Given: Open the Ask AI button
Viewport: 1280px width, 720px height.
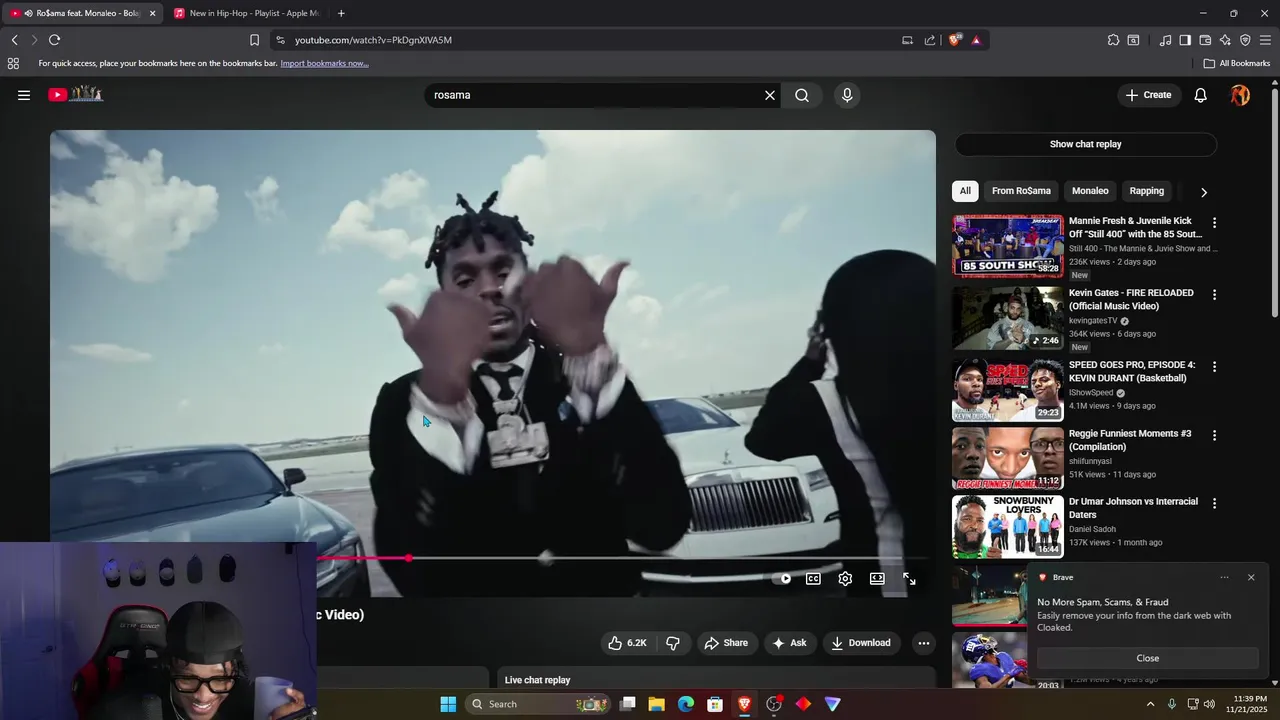Looking at the screenshot, I should click(789, 643).
